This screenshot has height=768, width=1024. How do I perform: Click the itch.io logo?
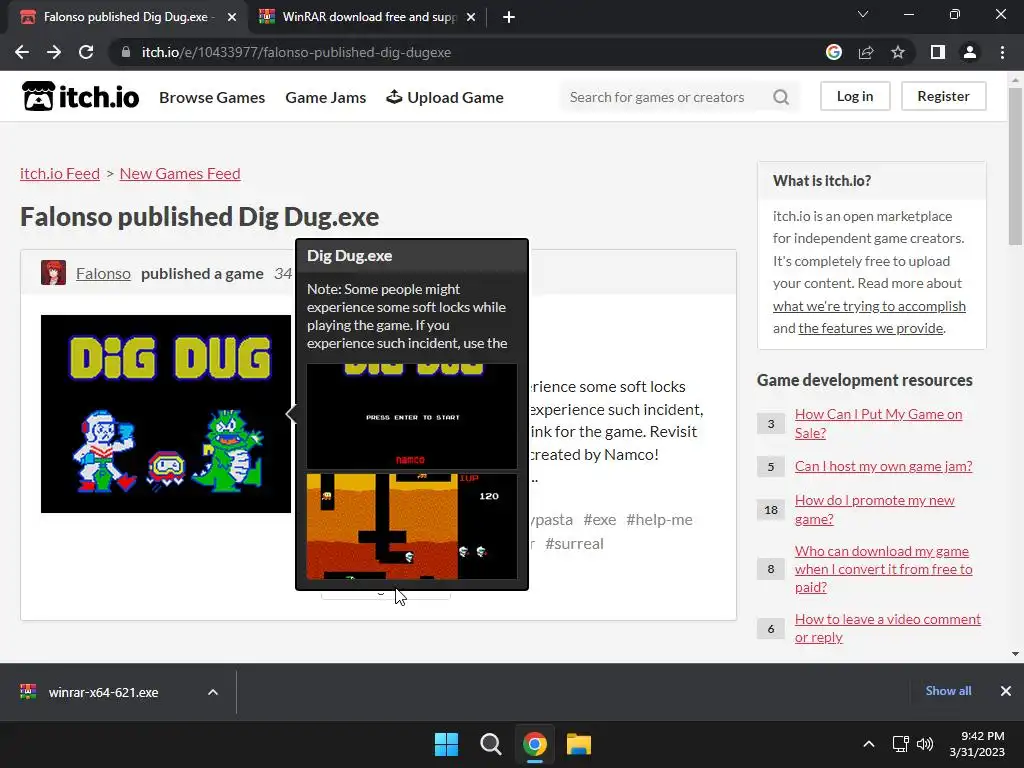pos(80,97)
